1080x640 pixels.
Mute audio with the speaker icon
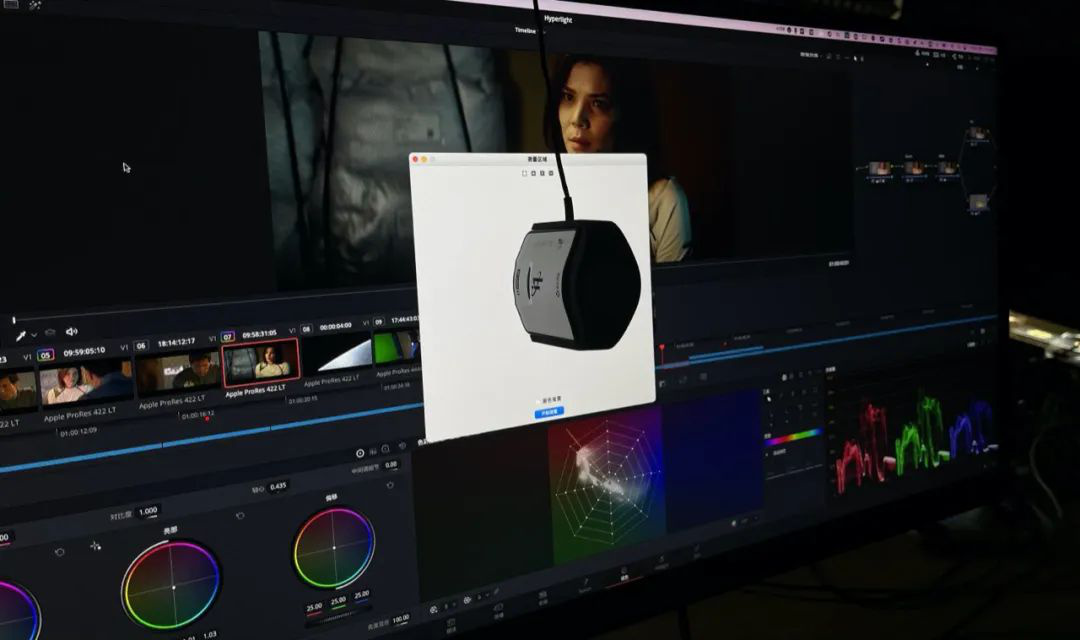coord(72,332)
